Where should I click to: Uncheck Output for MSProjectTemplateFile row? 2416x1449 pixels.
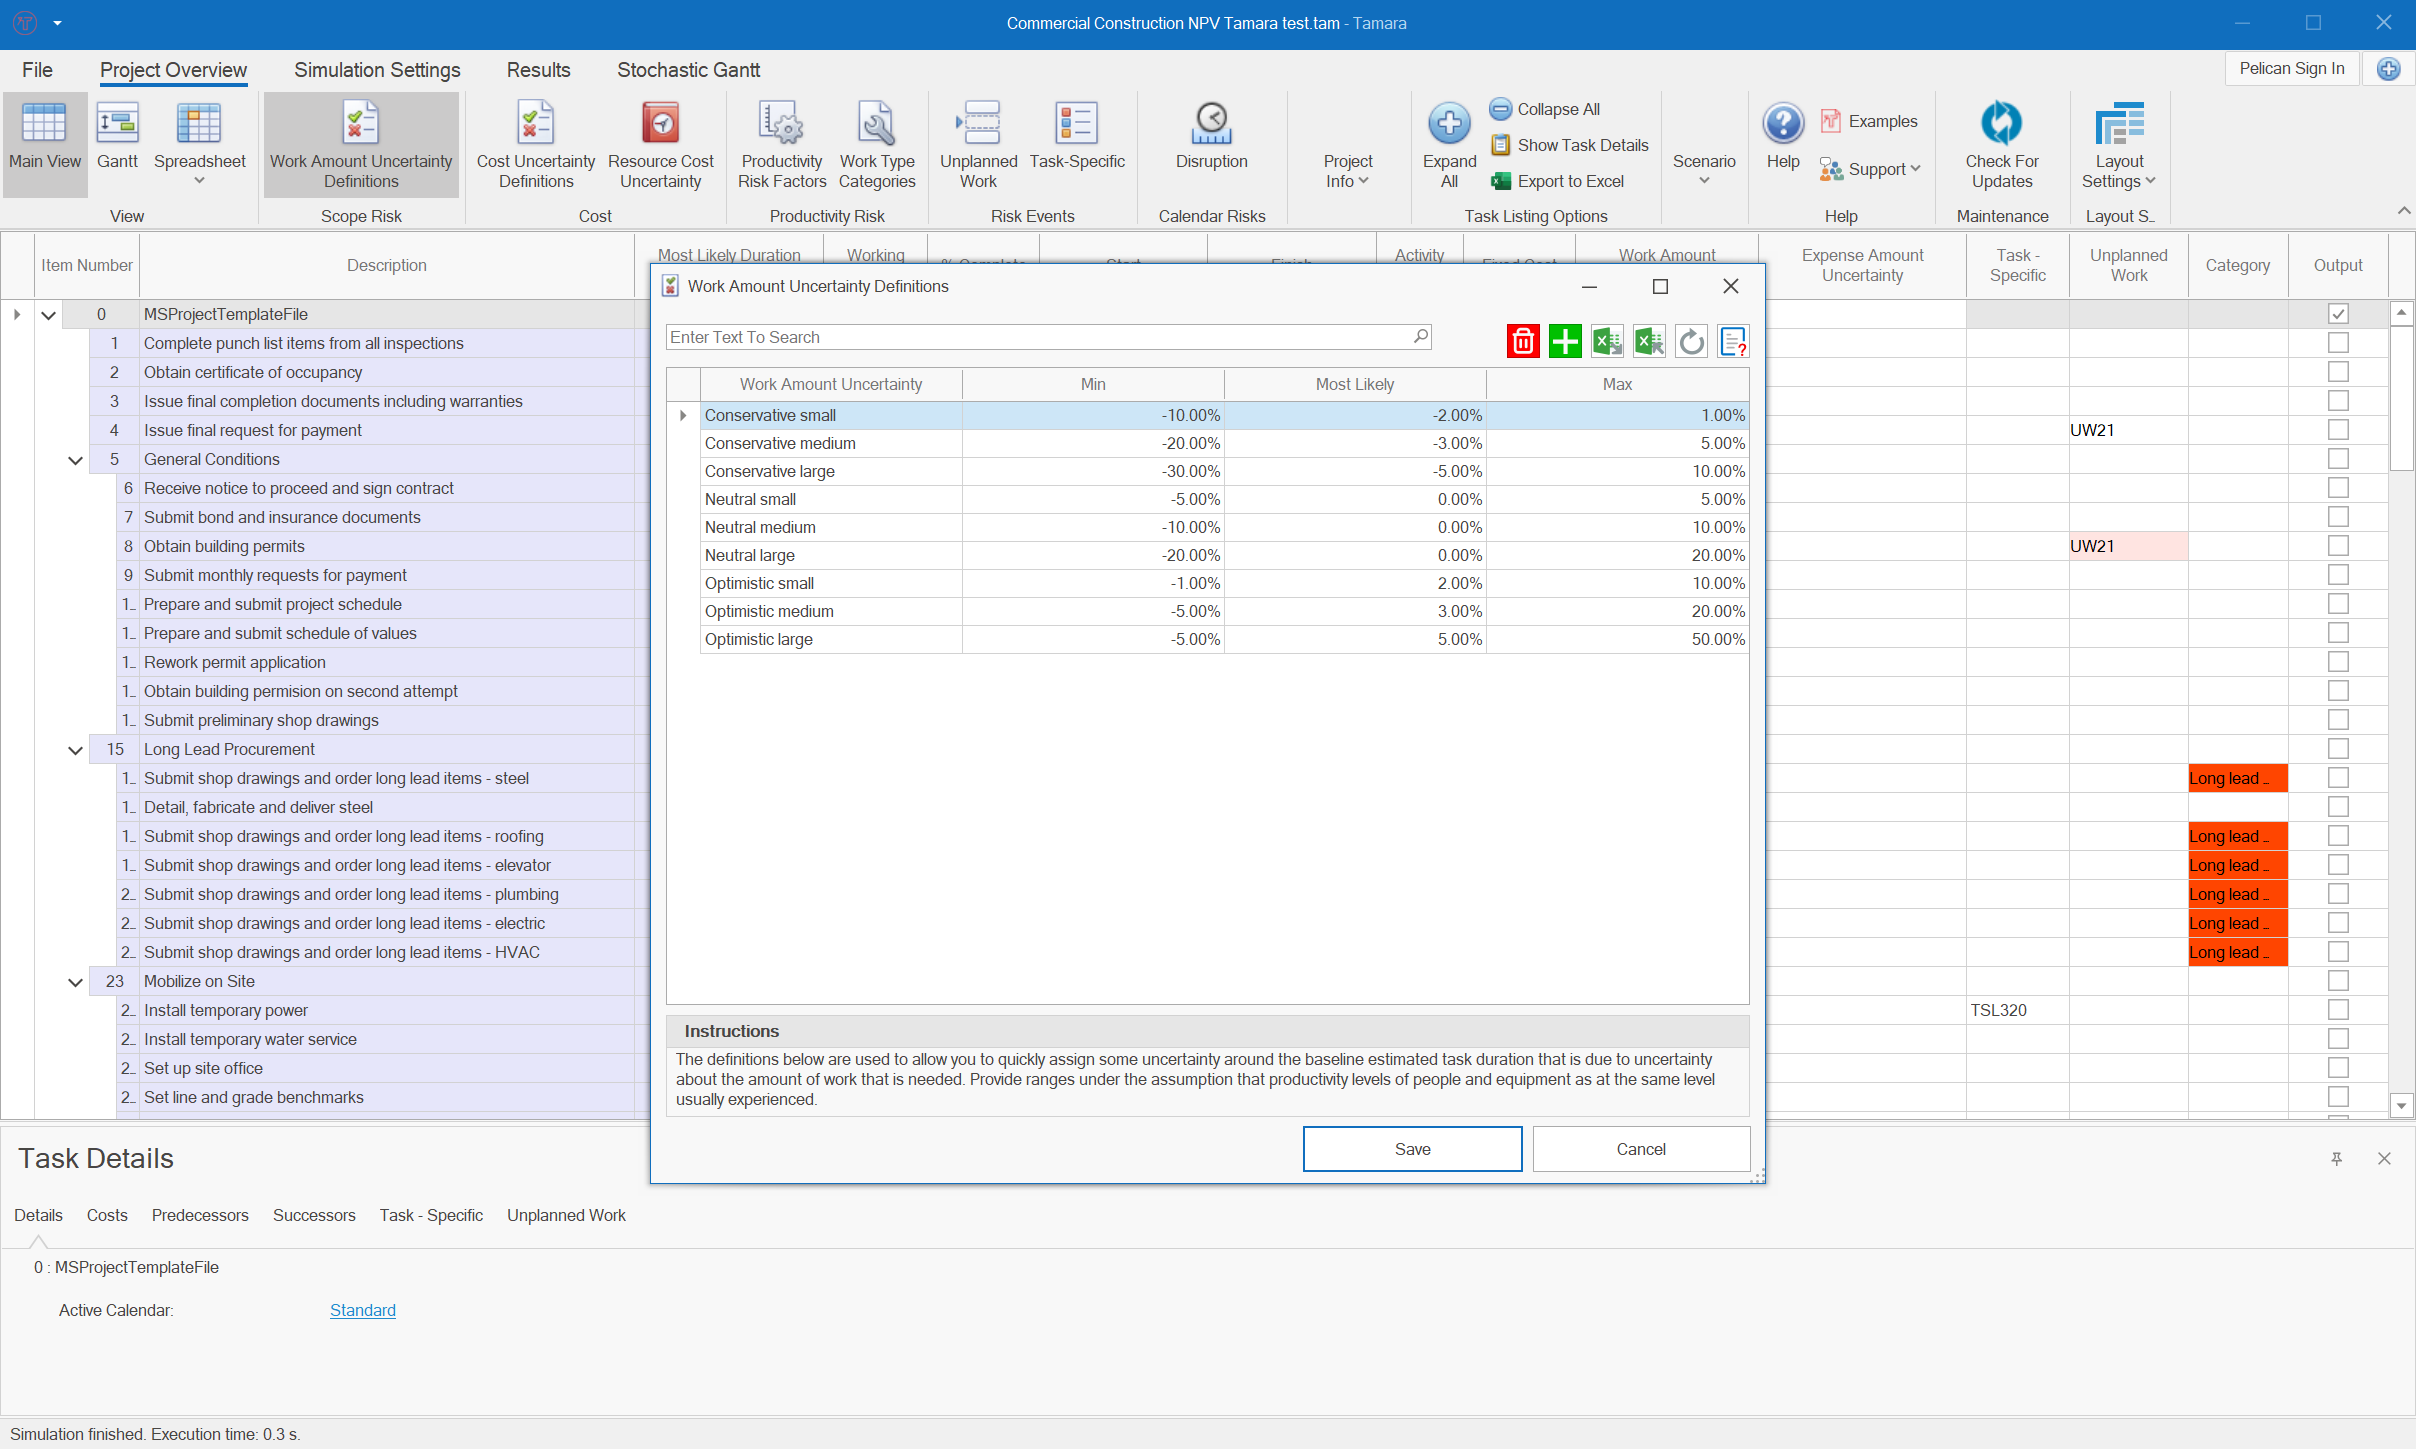point(2338,313)
